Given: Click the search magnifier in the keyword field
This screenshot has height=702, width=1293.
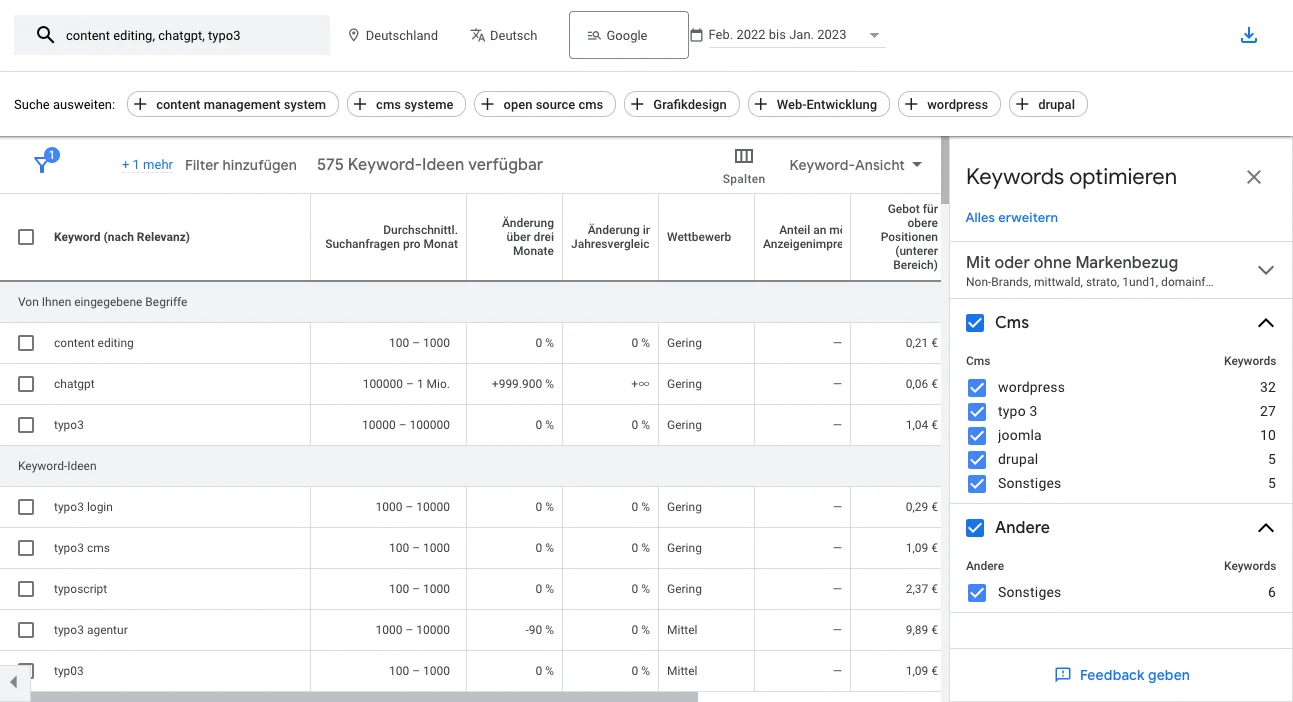Looking at the screenshot, I should (x=45, y=35).
